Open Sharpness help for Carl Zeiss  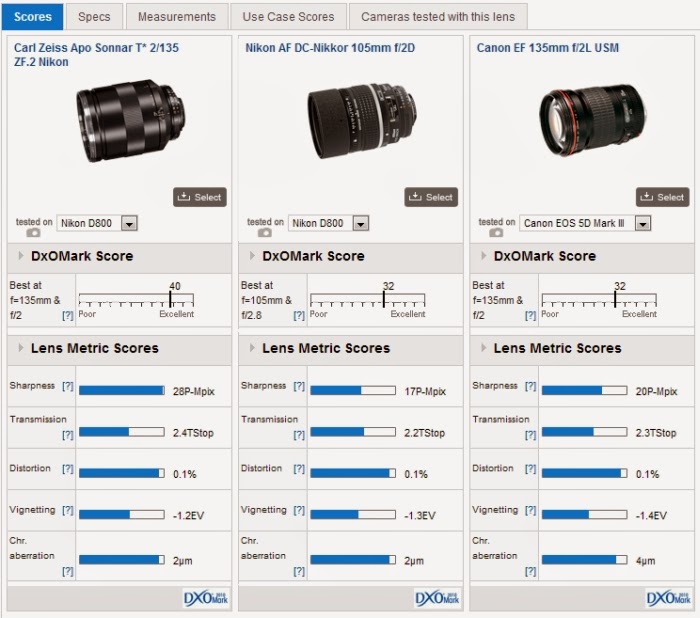[x=67, y=386]
